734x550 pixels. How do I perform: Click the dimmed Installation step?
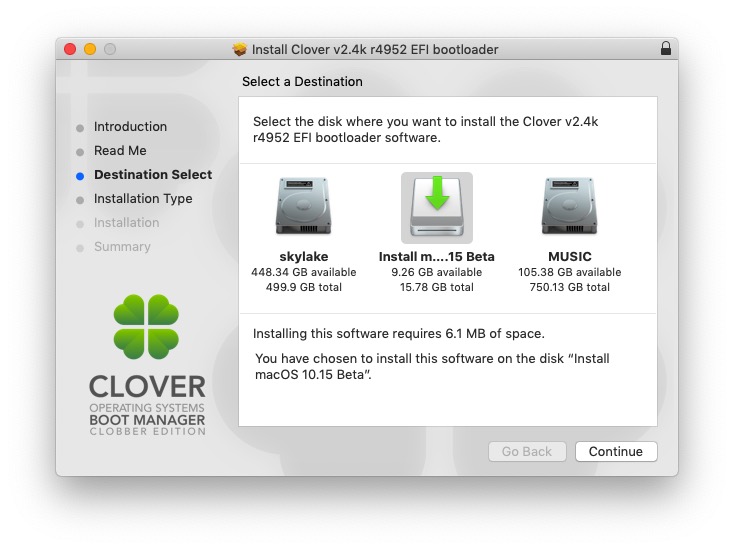[x=126, y=223]
